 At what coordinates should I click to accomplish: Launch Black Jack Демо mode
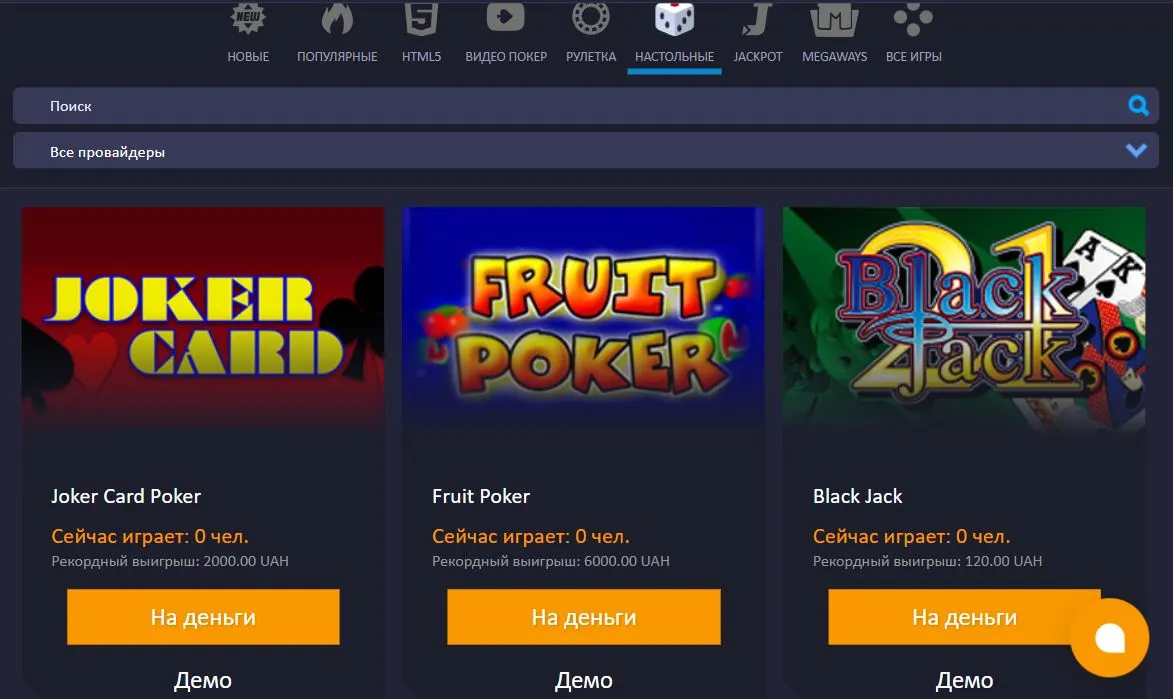(x=964, y=680)
